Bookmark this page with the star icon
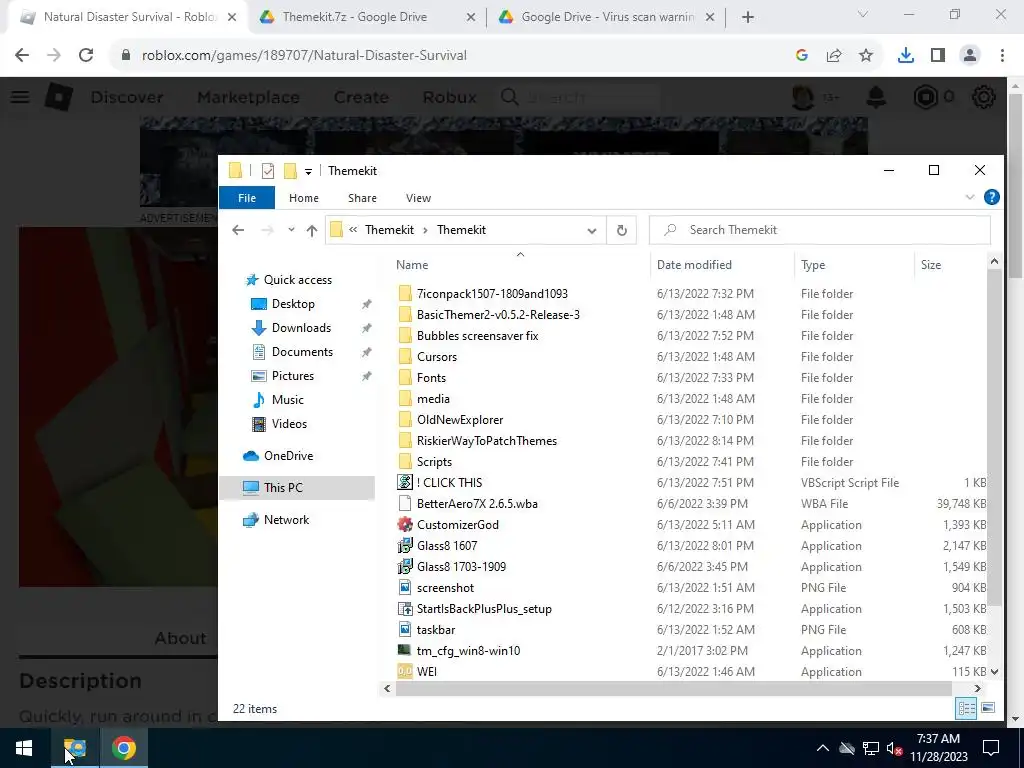 coord(866,56)
